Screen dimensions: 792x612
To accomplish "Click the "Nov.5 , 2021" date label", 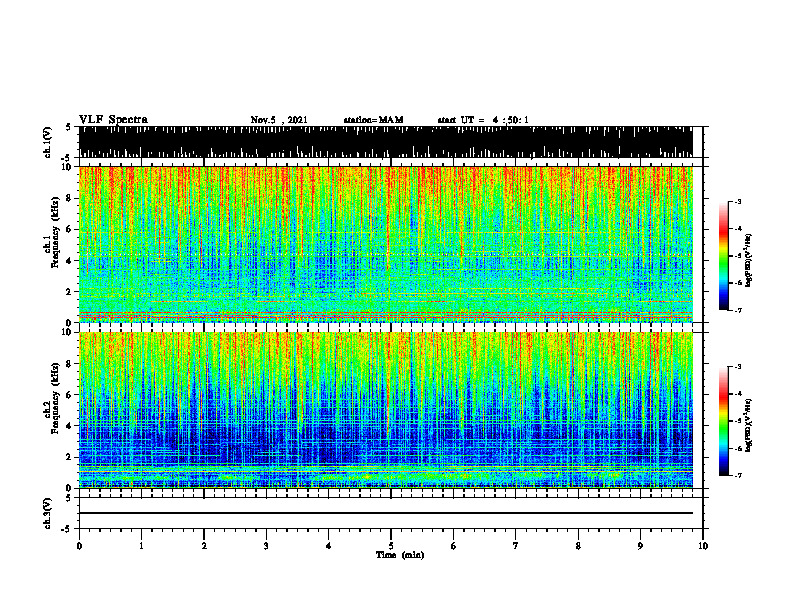I will coord(279,120).
